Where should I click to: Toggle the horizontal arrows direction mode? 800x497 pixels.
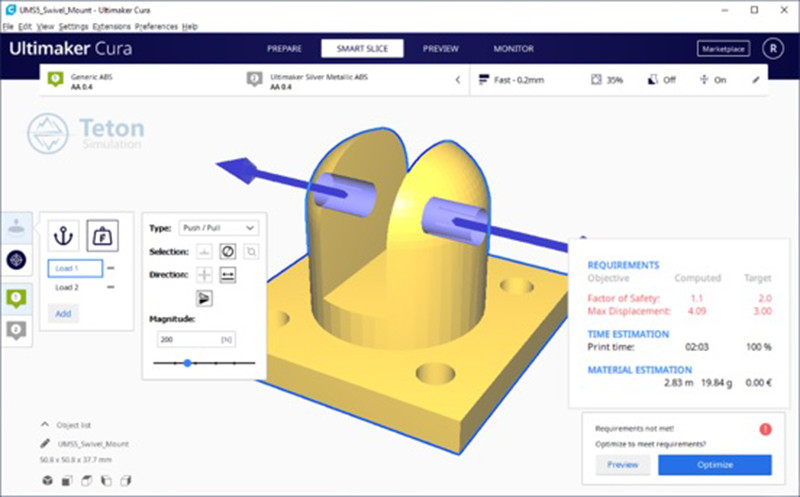pyautogui.click(x=227, y=274)
